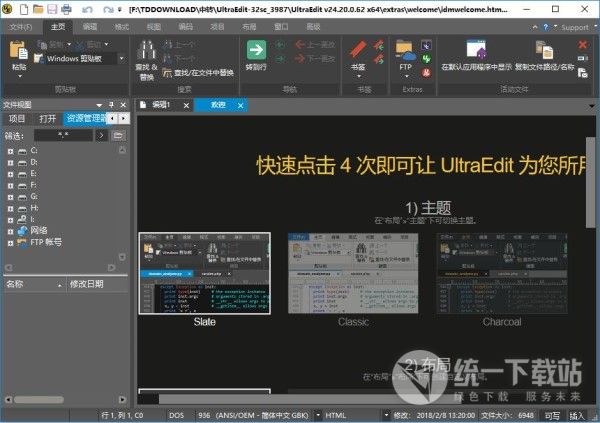Sort by the Name (名称) column header
This screenshot has width=600, height=423.
[x=34, y=284]
